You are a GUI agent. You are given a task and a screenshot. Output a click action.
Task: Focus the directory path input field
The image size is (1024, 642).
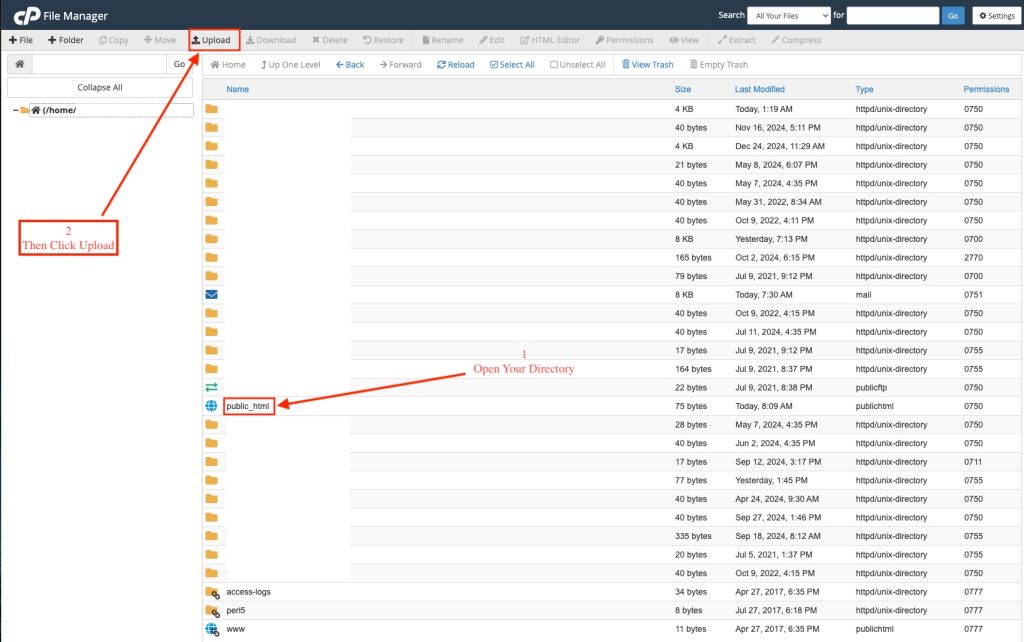(99, 64)
